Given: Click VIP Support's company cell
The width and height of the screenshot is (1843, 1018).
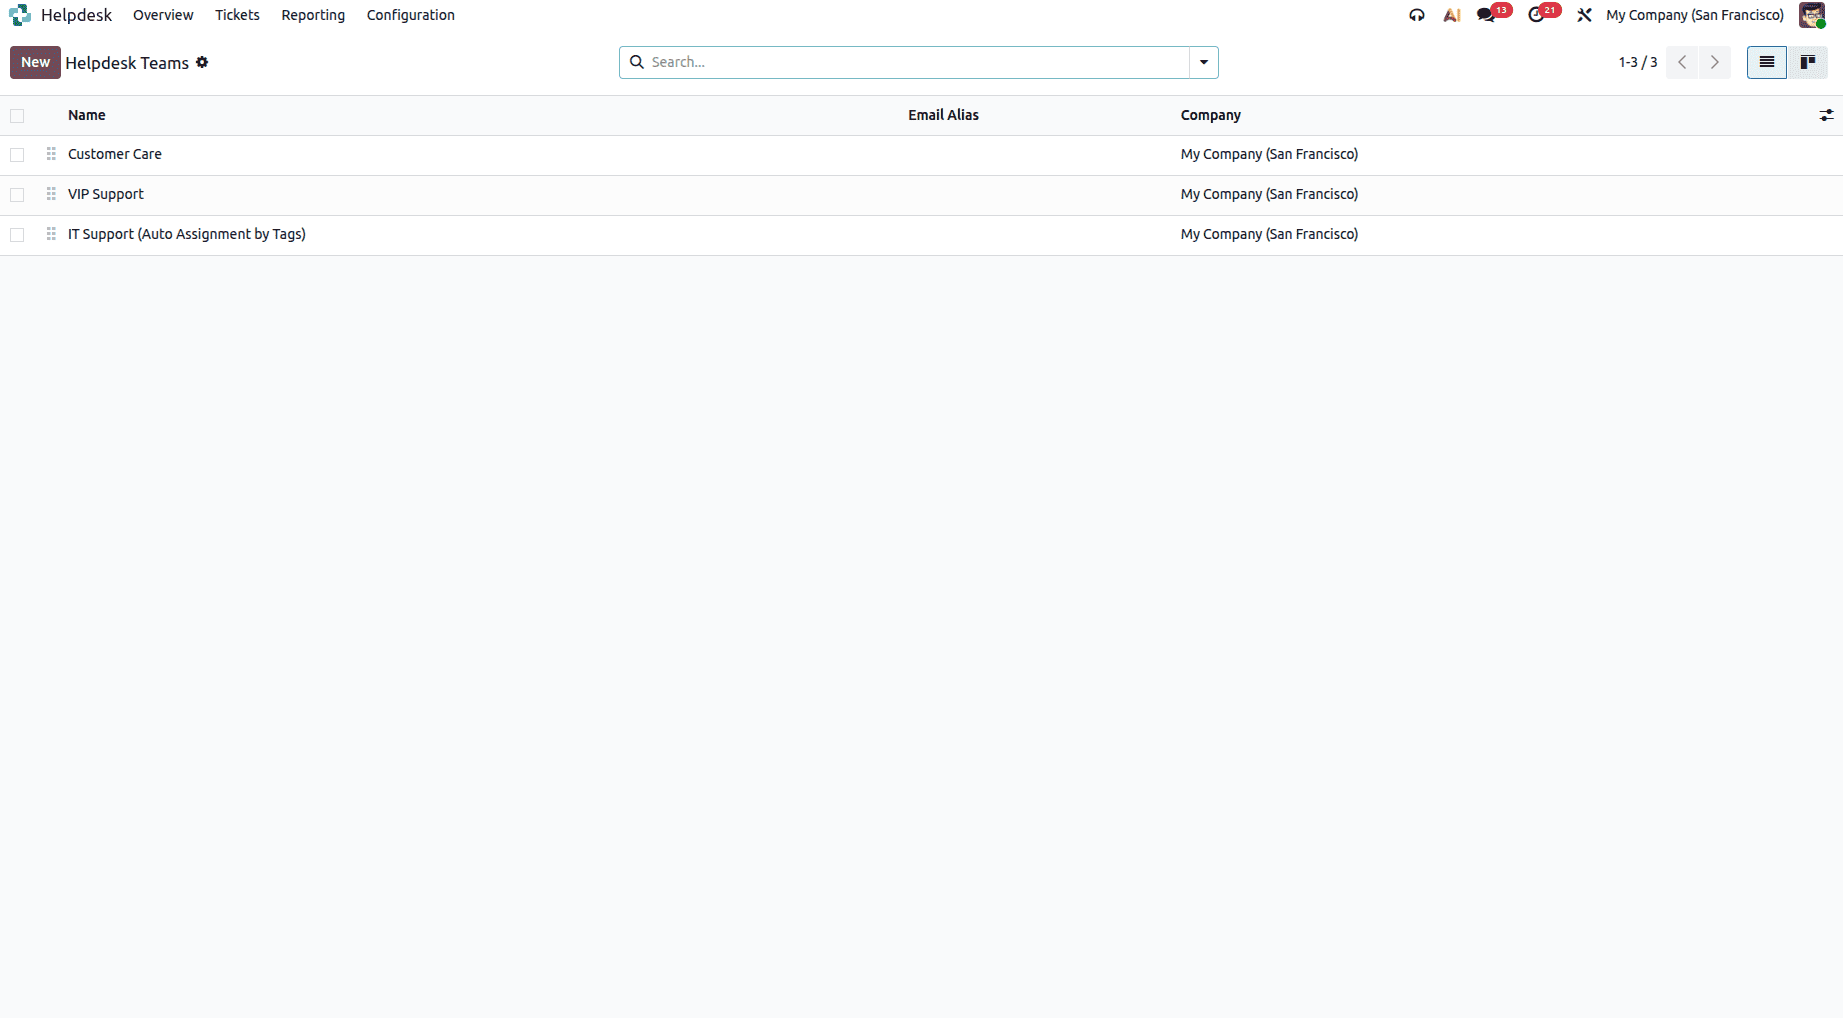Looking at the screenshot, I should click(x=1269, y=194).
